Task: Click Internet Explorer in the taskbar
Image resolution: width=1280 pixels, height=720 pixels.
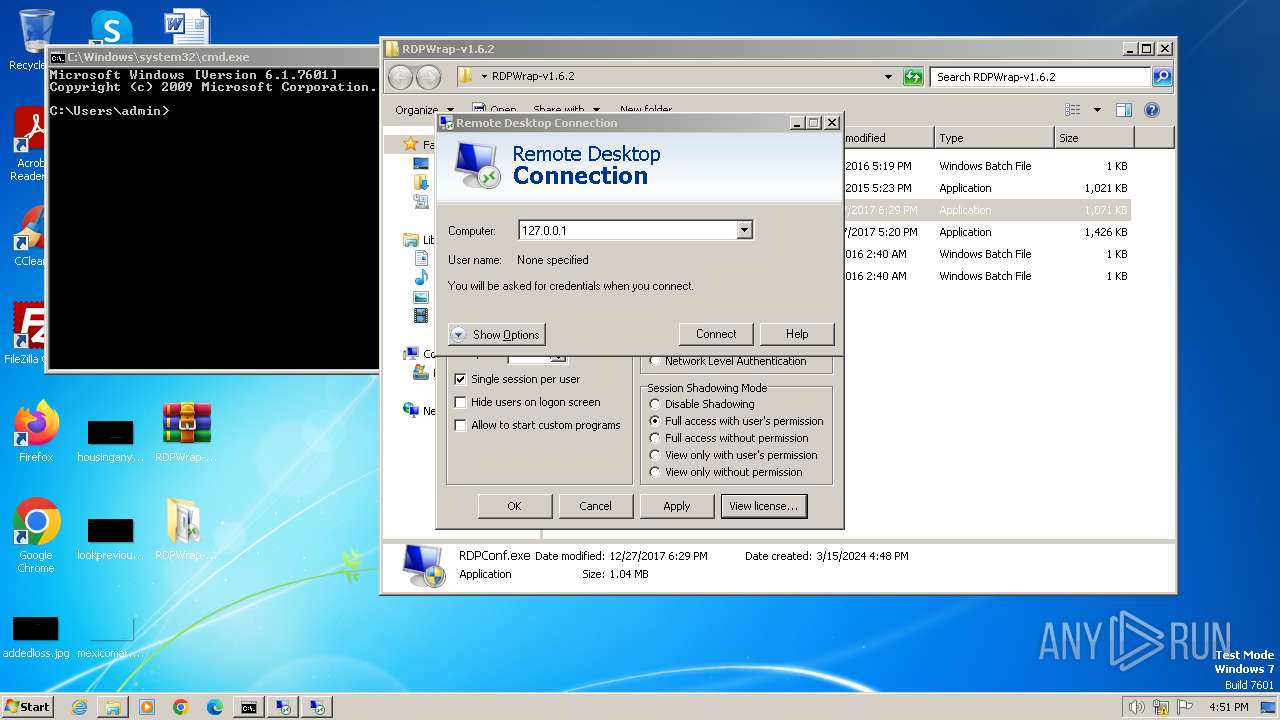Action: coord(79,707)
